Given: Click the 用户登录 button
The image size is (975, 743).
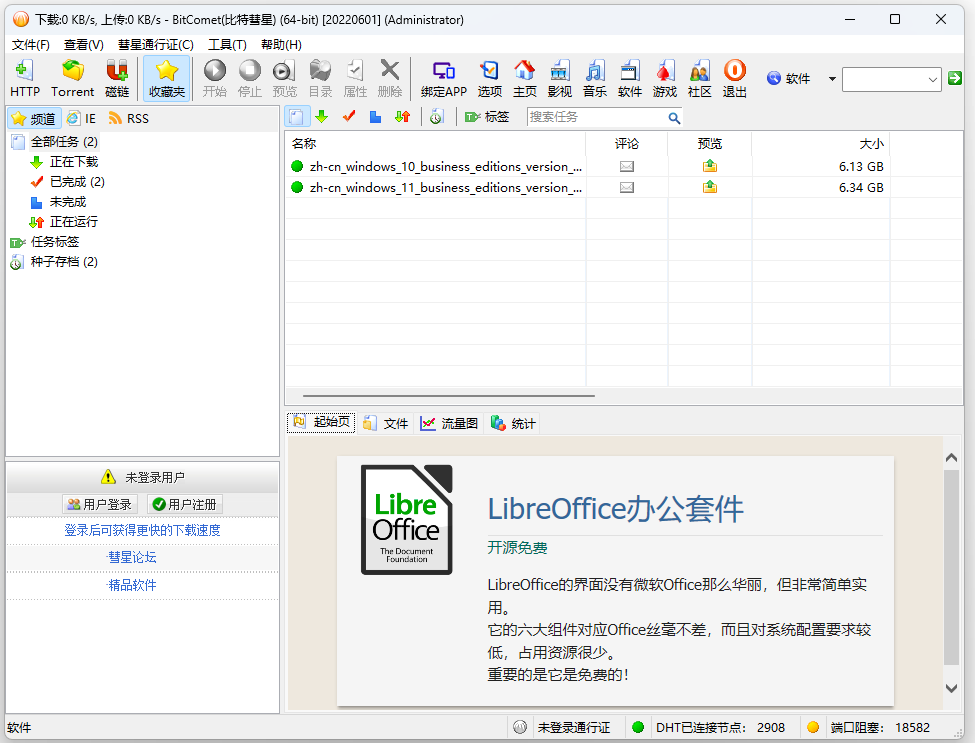Looking at the screenshot, I should pos(99,504).
